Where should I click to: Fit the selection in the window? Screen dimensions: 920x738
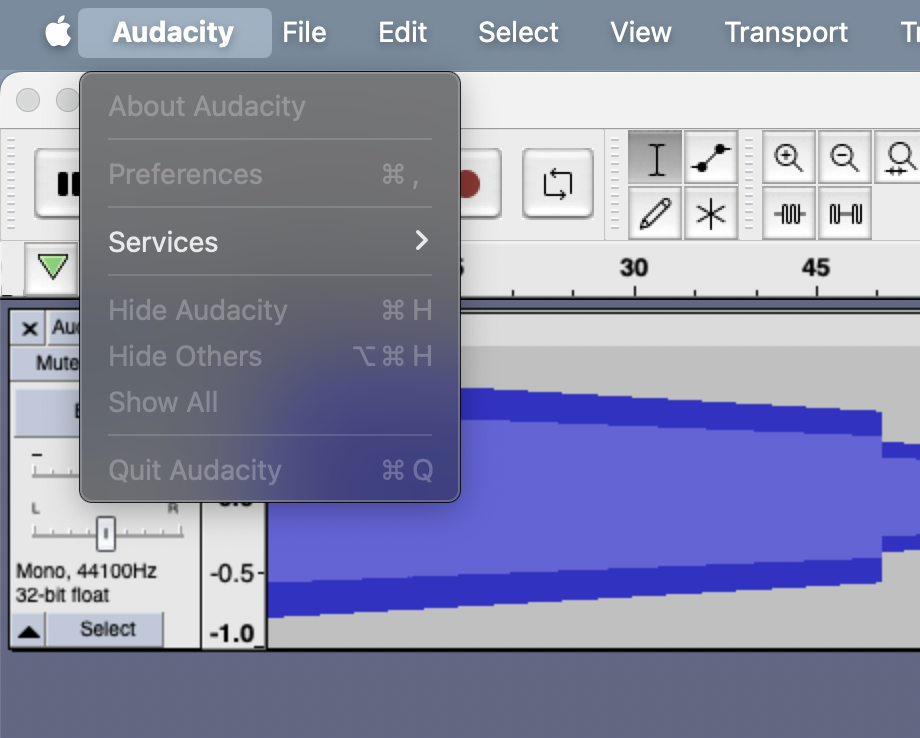789,213
